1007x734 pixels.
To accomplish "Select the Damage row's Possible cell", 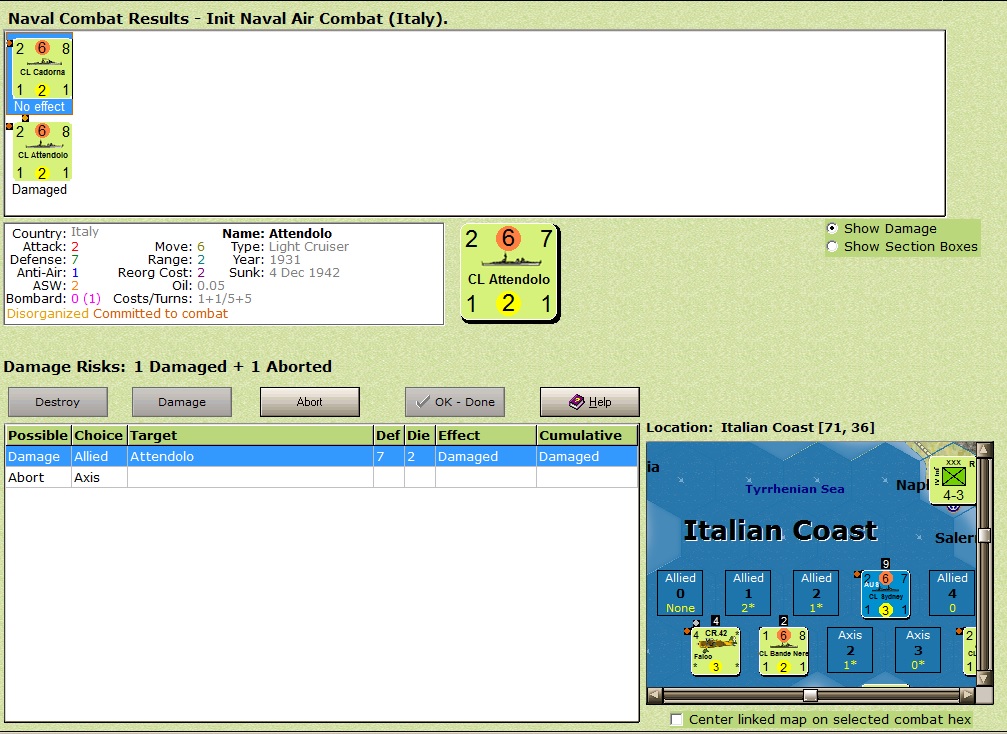I will (38, 457).
